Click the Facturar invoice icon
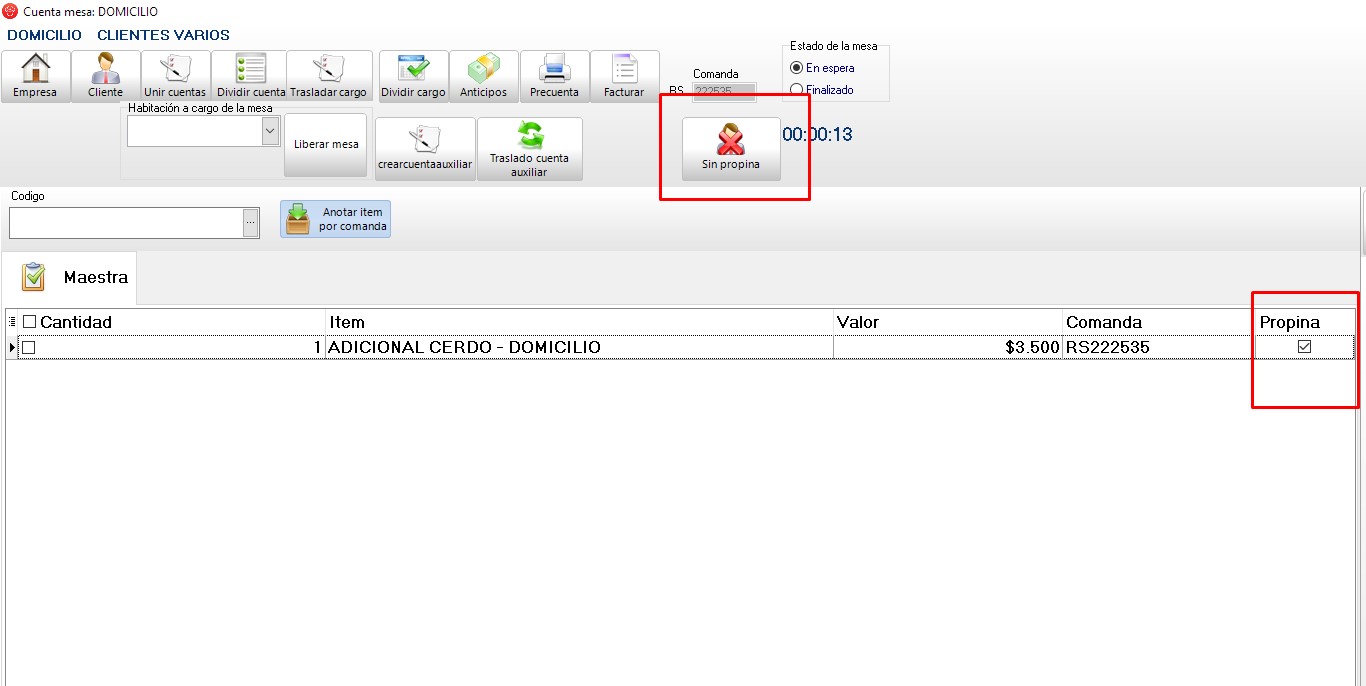Viewport: 1366px width, 686px height. click(x=624, y=76)
